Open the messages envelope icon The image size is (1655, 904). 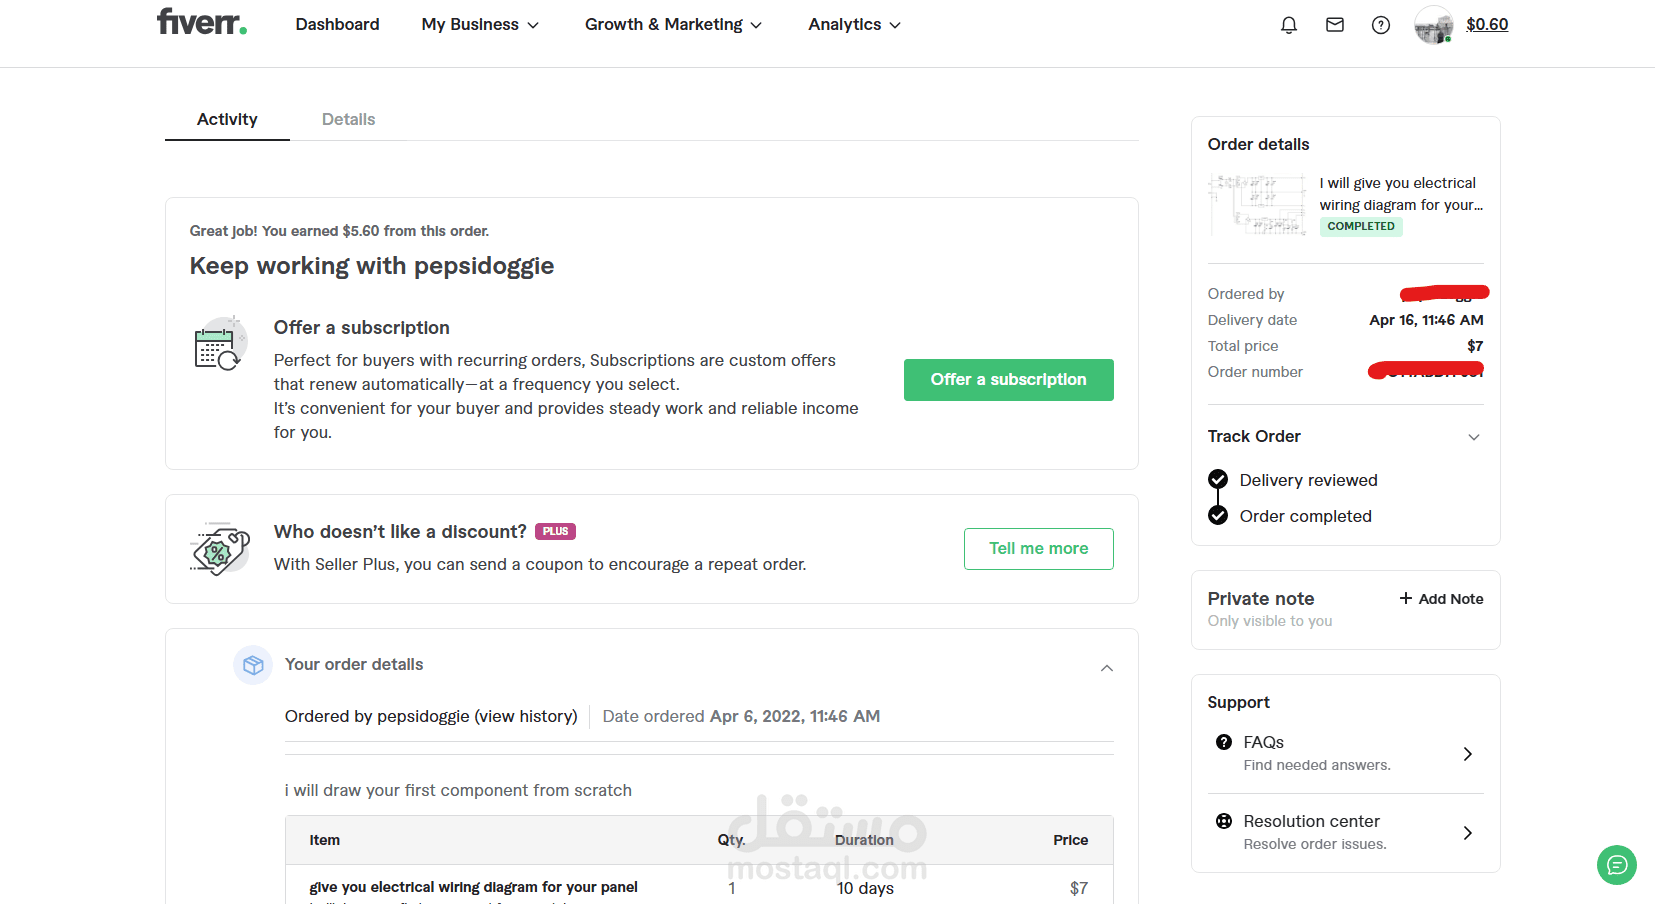[1335, 25]
